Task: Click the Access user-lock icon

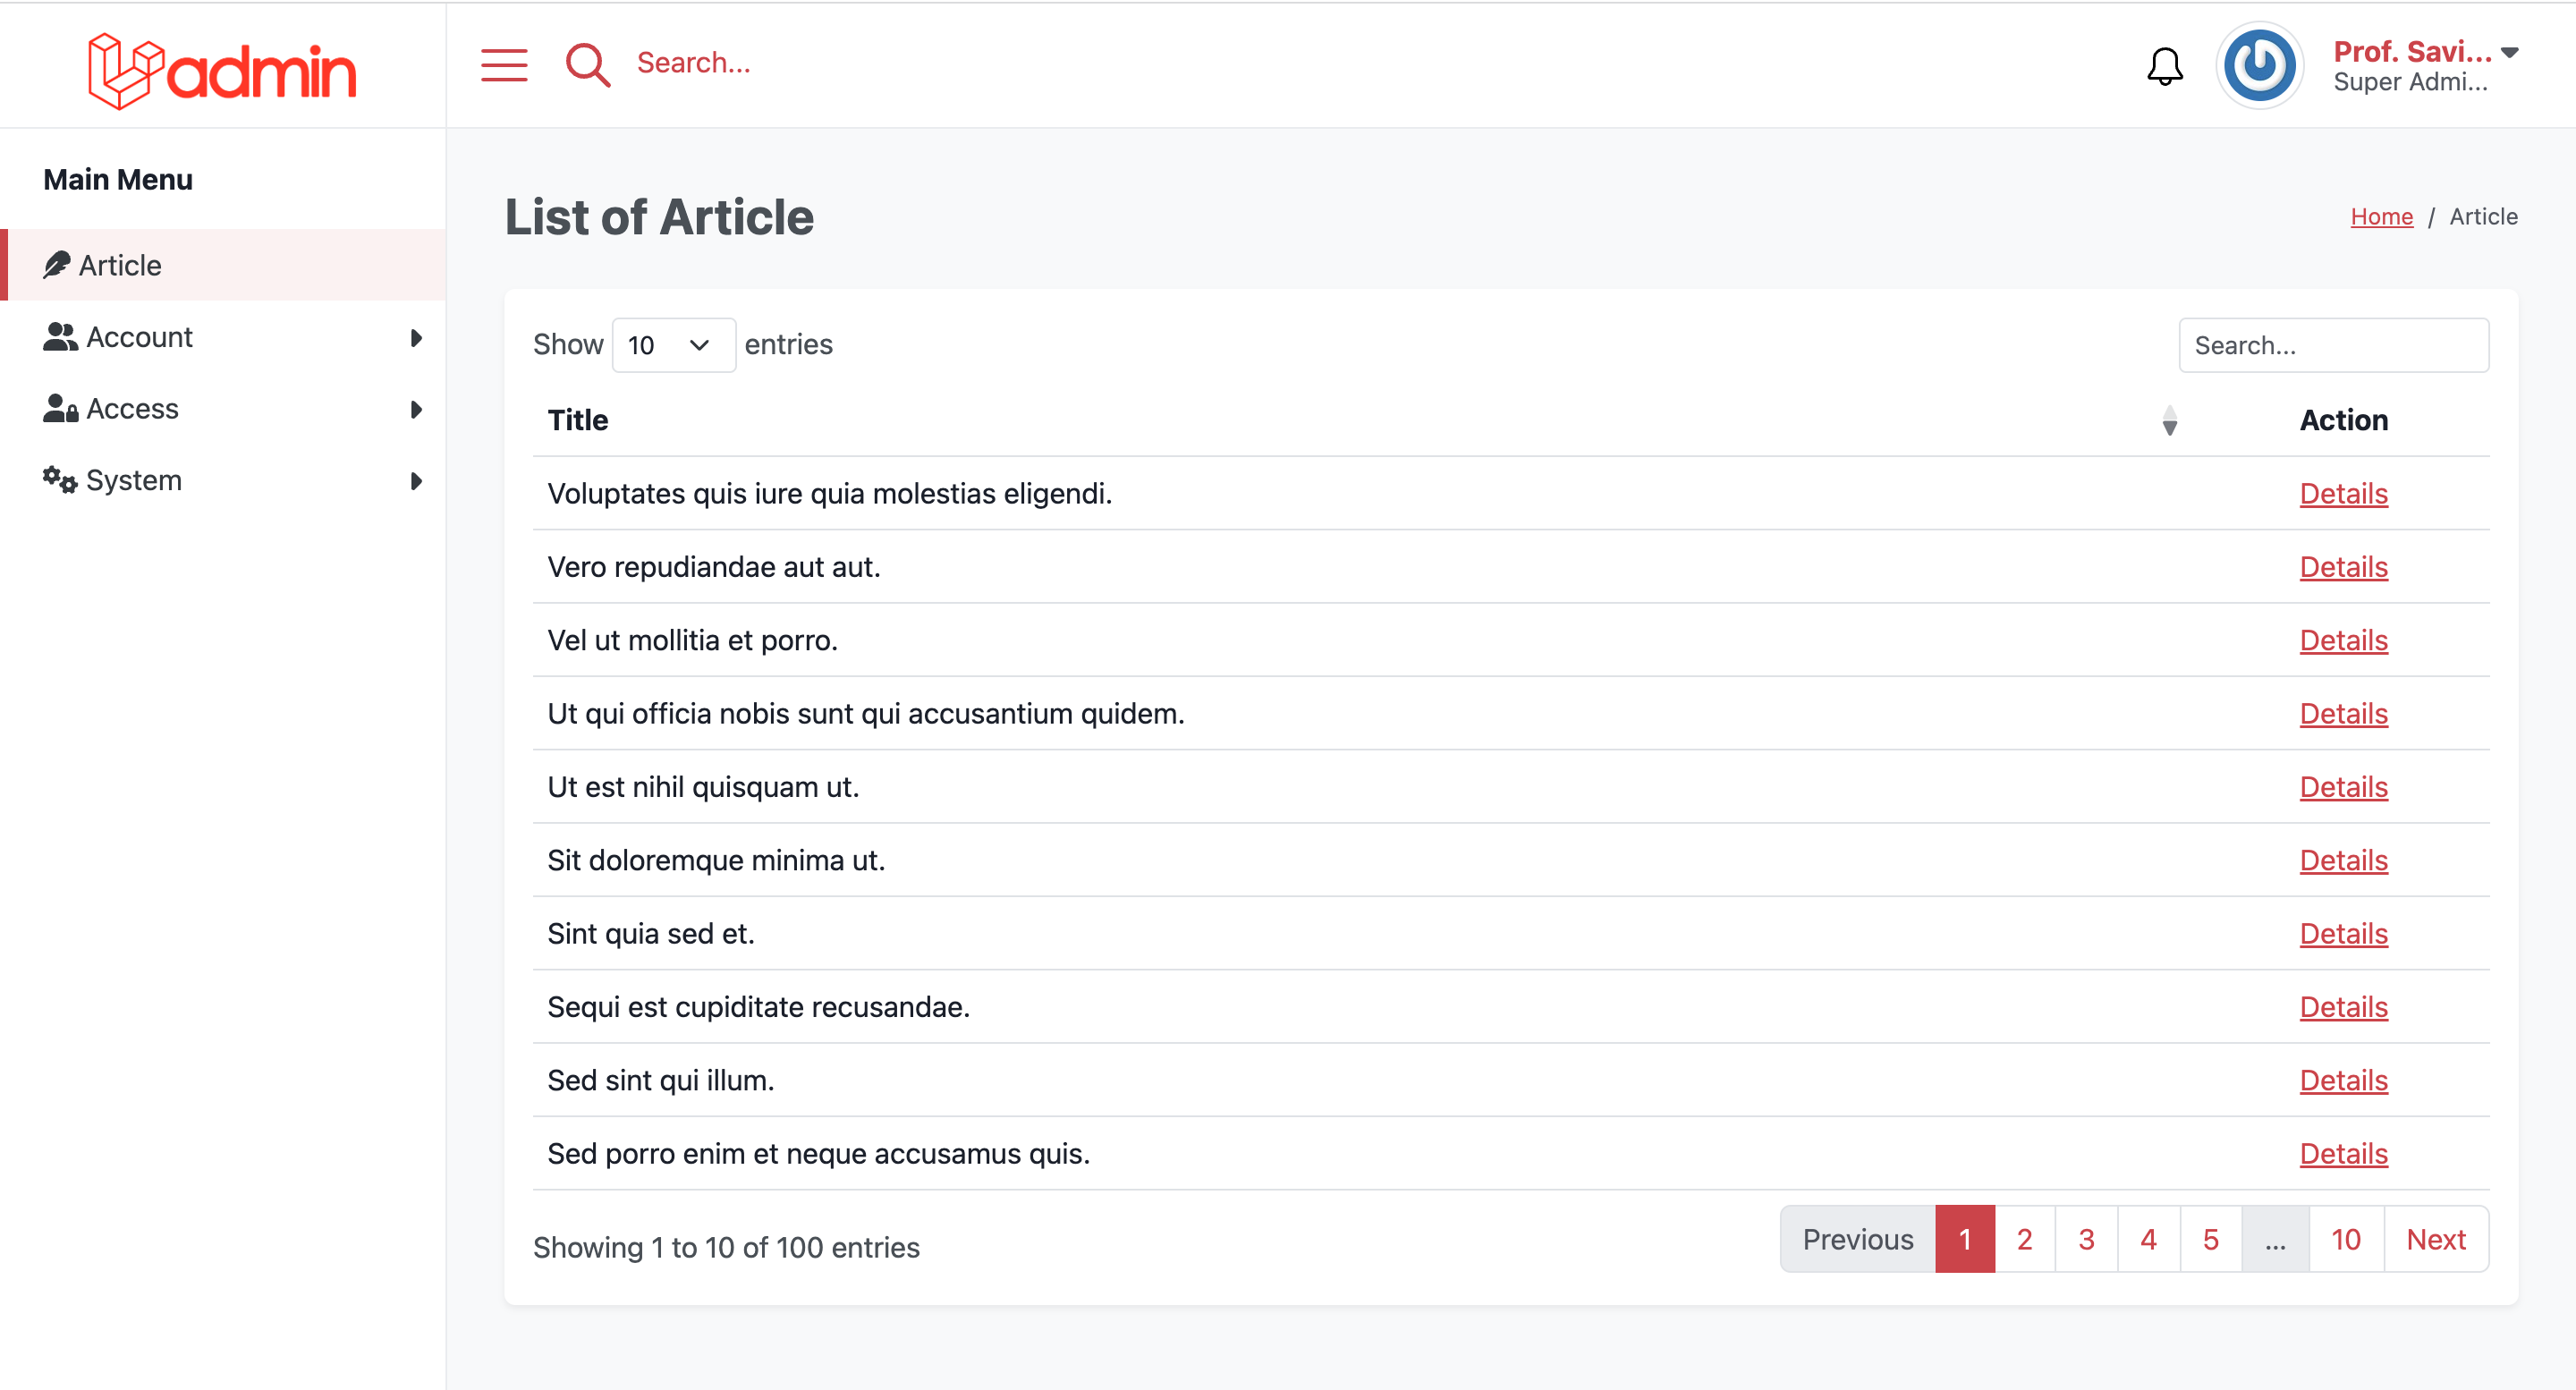Action: [60, 409]
